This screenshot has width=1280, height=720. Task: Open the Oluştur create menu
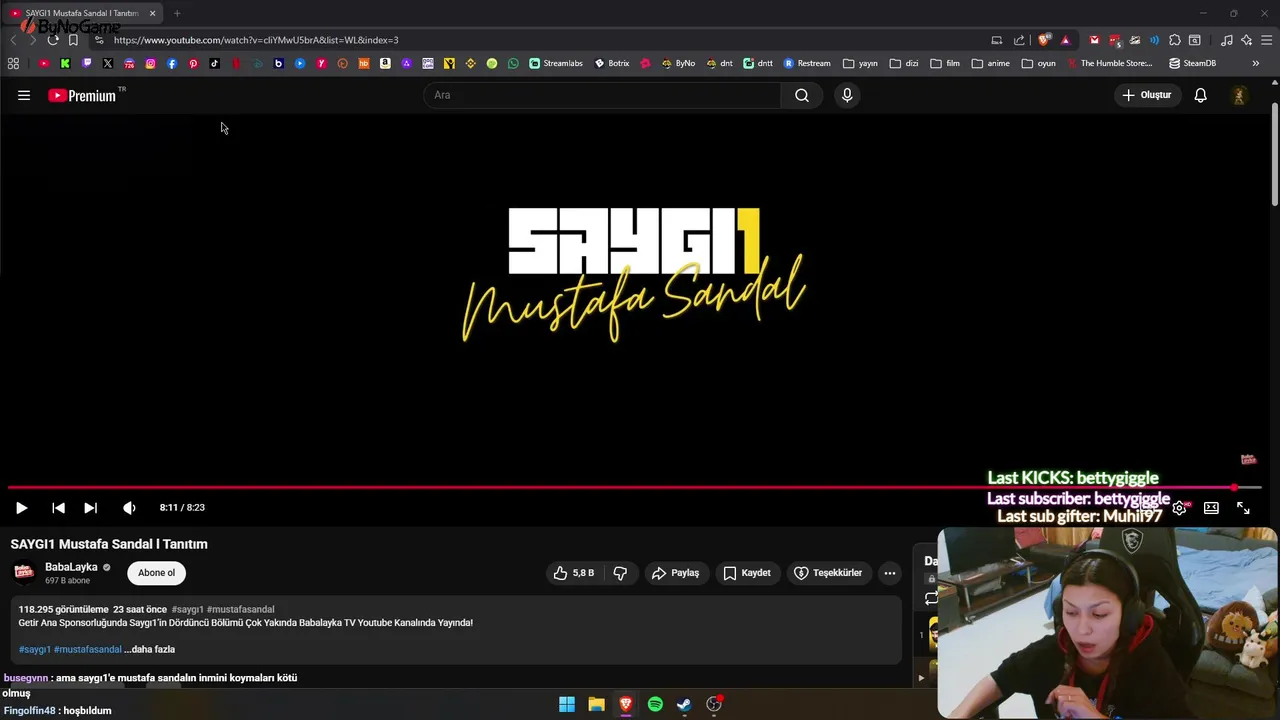tap(1146, 95)
